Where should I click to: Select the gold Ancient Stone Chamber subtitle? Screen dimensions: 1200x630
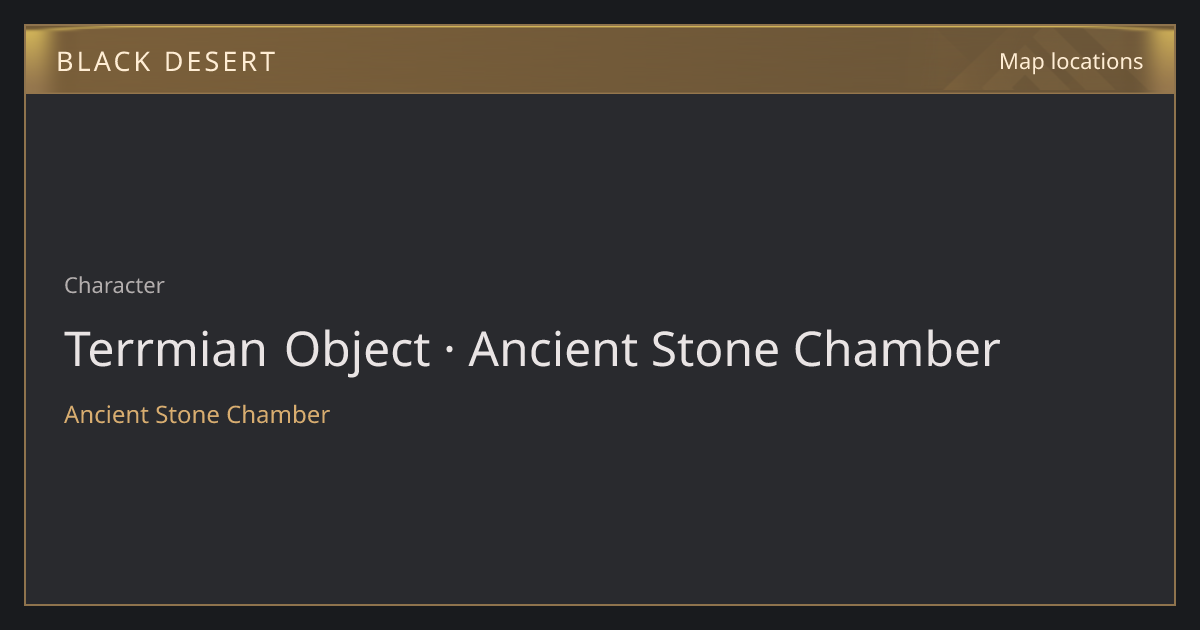197,414
